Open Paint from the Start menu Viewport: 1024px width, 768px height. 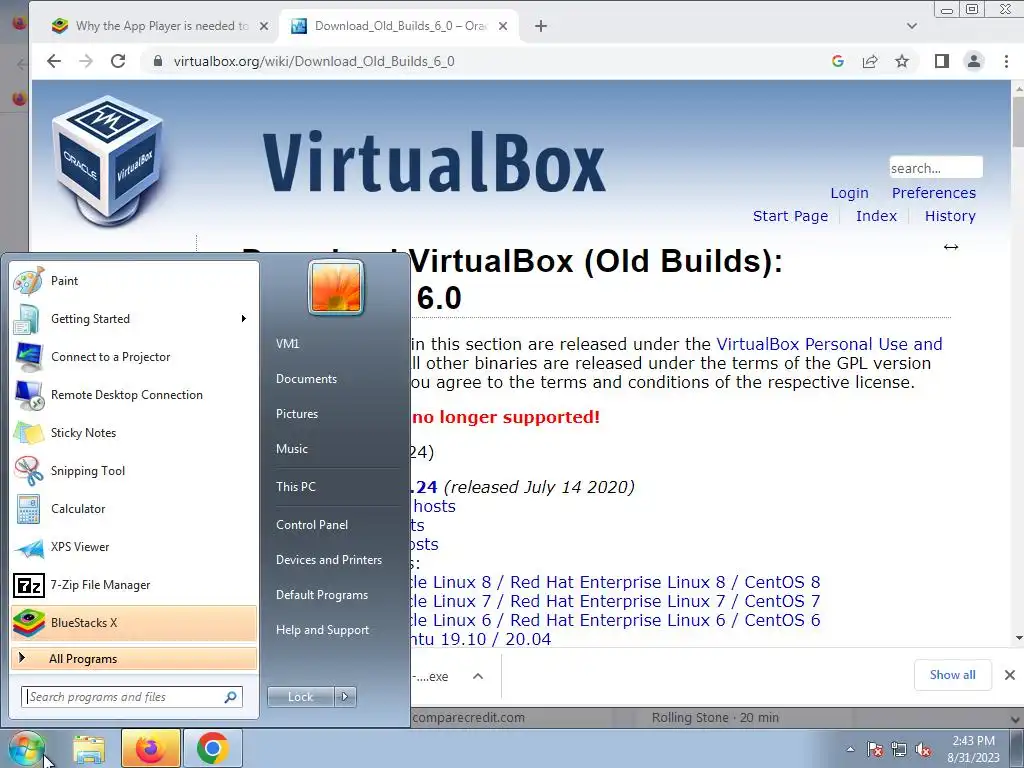pyautogui.click(x=133, y=281)
